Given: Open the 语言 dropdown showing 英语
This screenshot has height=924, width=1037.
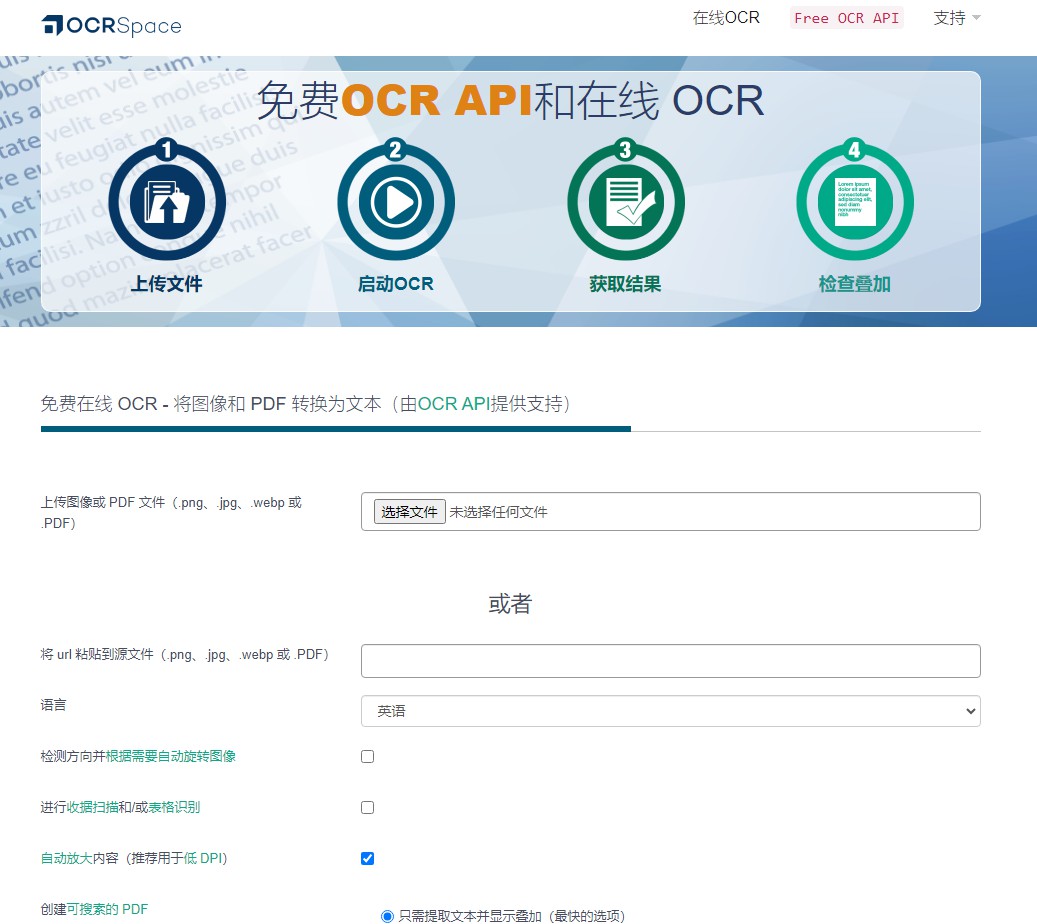Looking at the screenshot, I should point(671,711).
